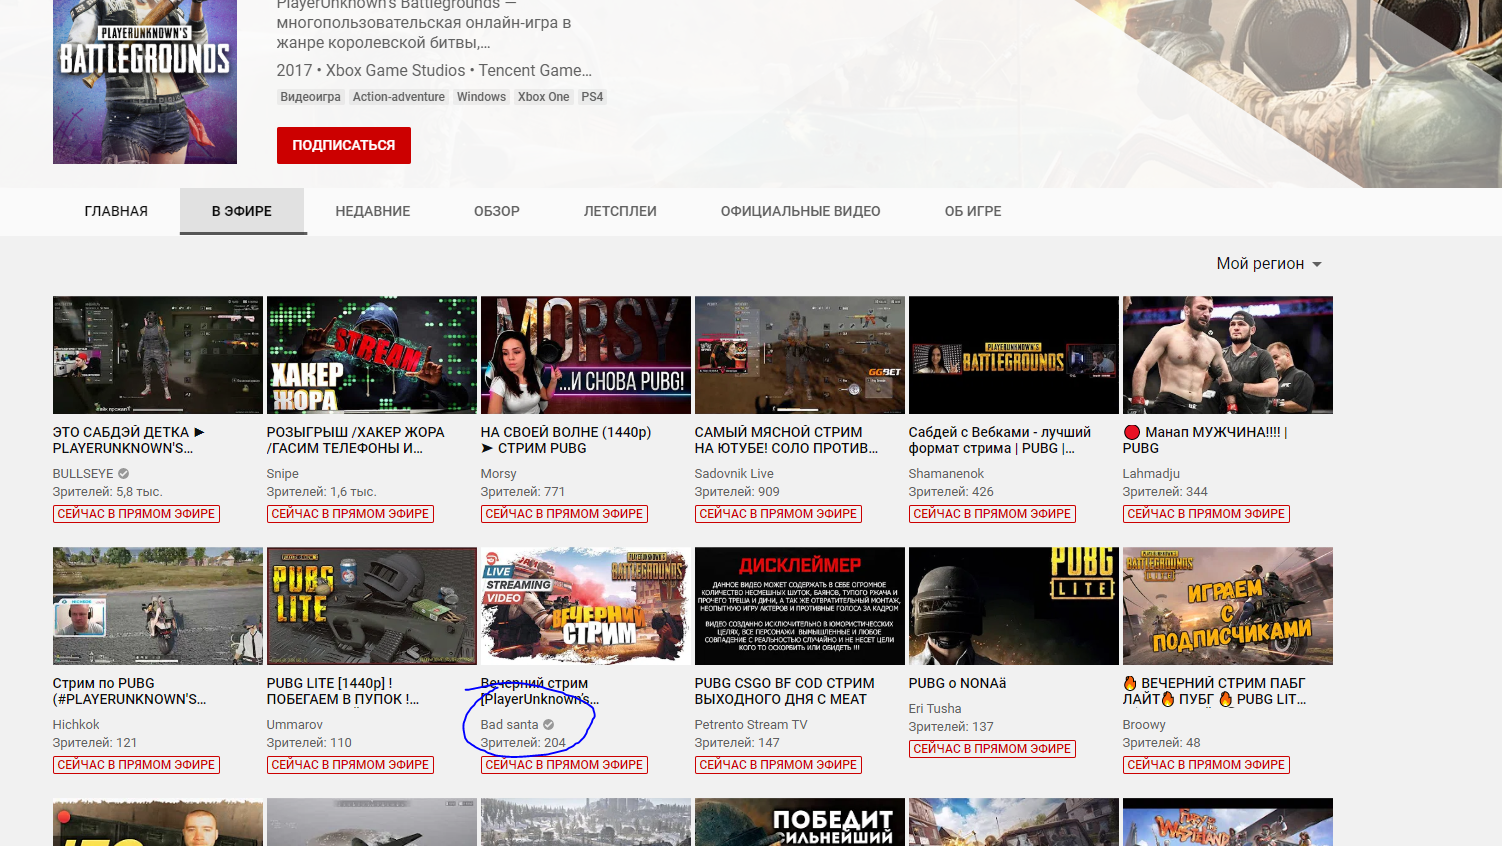Click the verified badge next to BULLSEYE
Viewport: 1502px width, 846px height.
click(x=124, y=474)
